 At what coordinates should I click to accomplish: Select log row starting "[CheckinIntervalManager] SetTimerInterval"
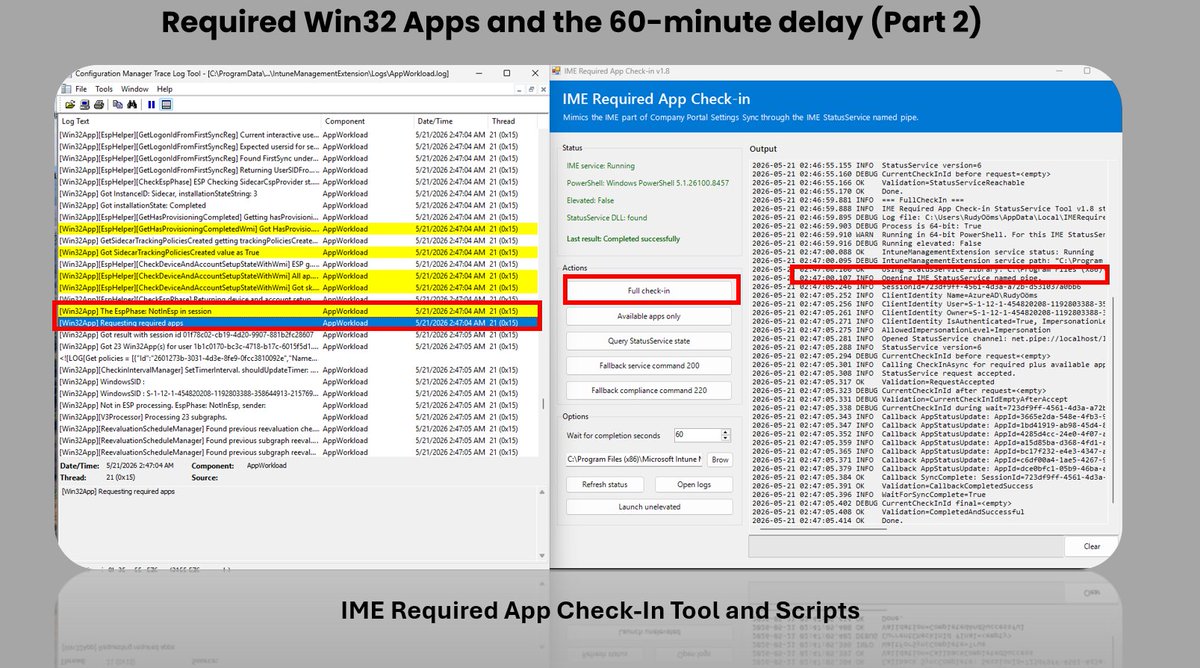pyautogui.click(x=299, y=370)
